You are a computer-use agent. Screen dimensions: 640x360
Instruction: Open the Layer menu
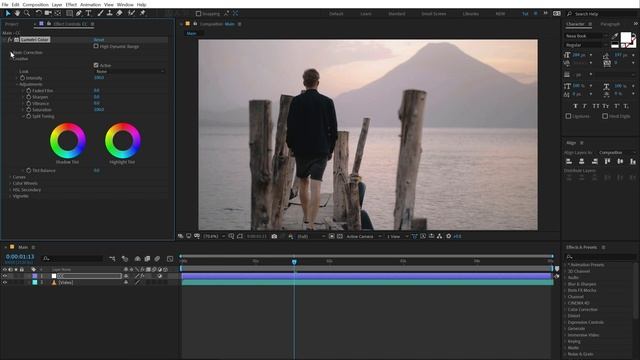(57, 4)
